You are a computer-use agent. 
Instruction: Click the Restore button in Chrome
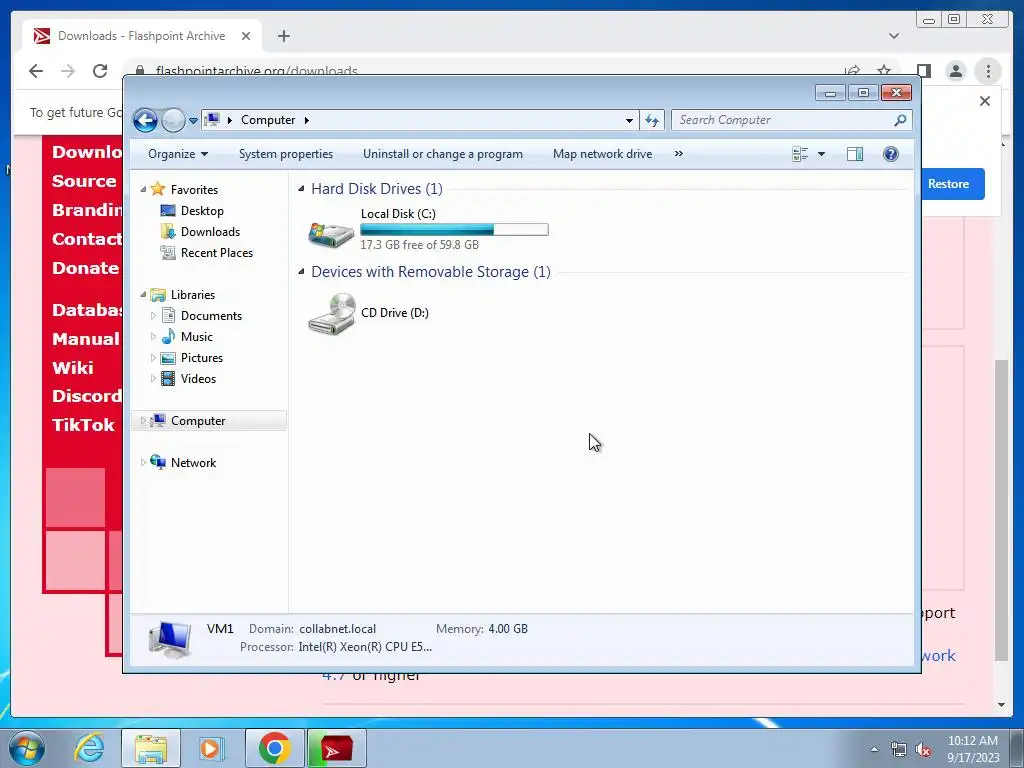tap(948, 184)
